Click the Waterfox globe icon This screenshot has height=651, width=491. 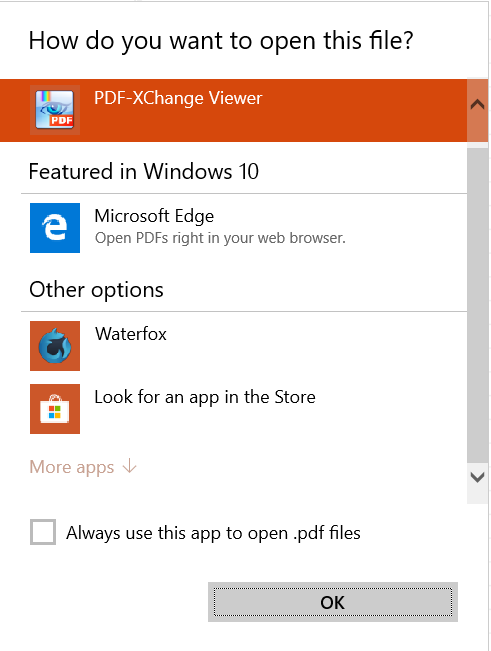tap(55, 346)
